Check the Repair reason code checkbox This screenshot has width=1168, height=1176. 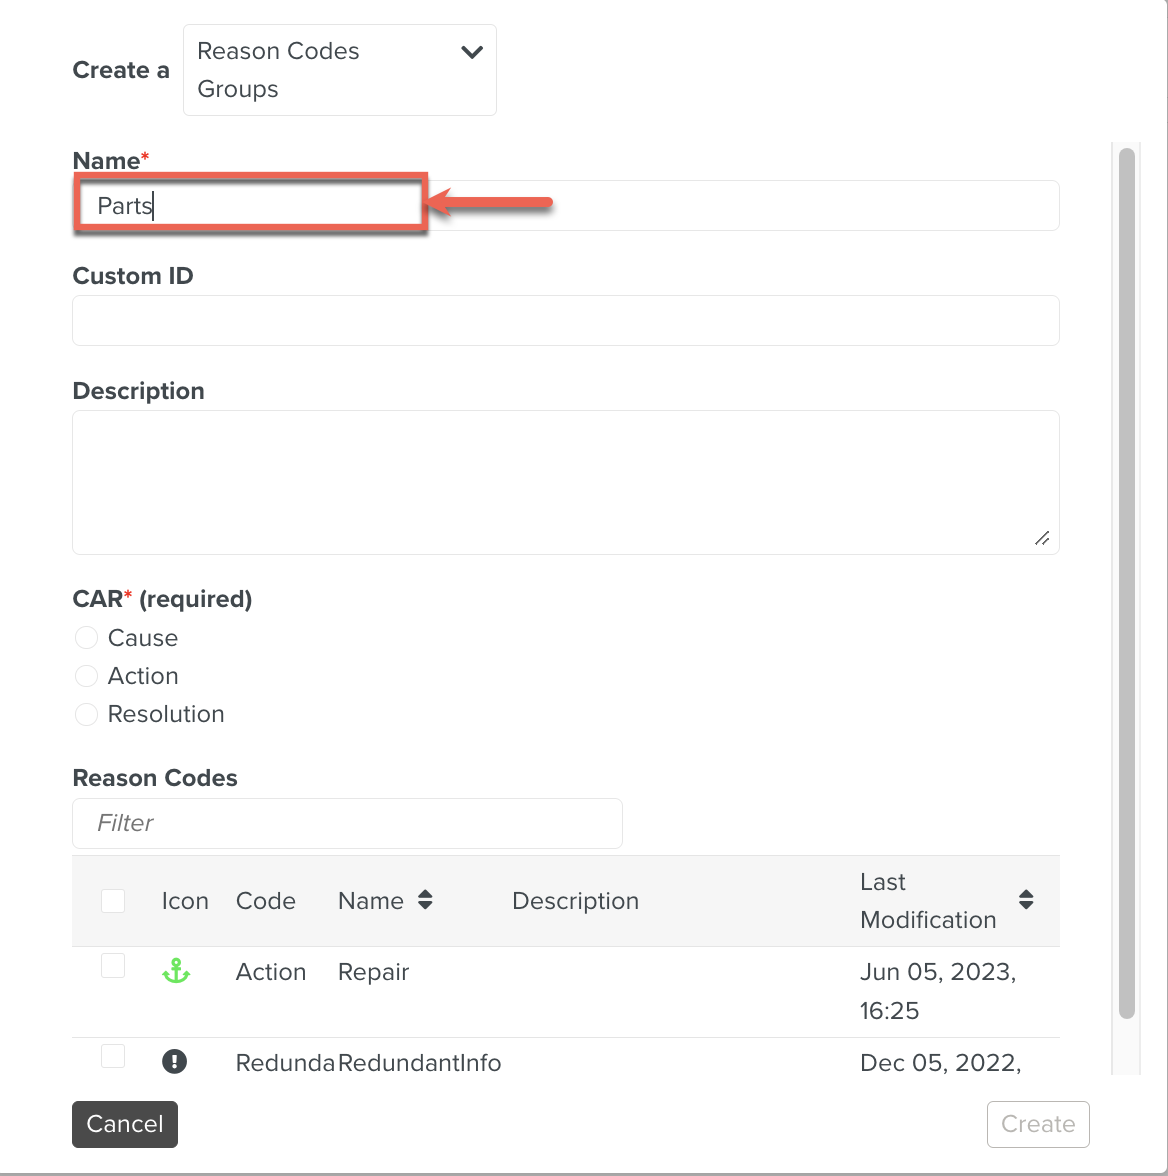pyautogui.click(x=113, y=966)
